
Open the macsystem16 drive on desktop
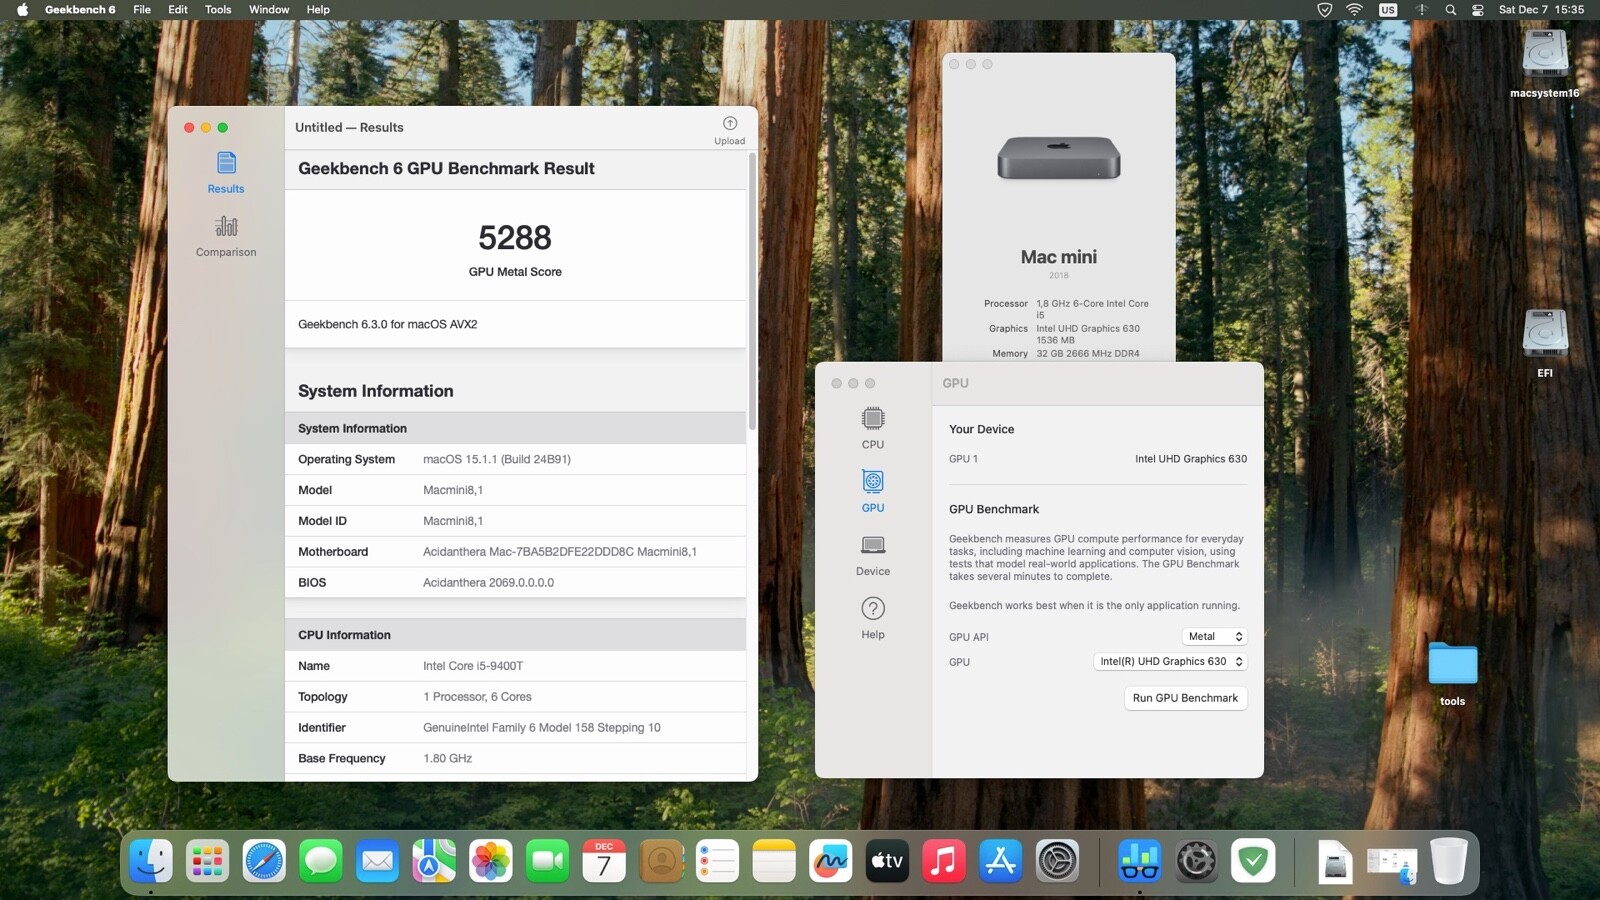tap(1545, 64)
